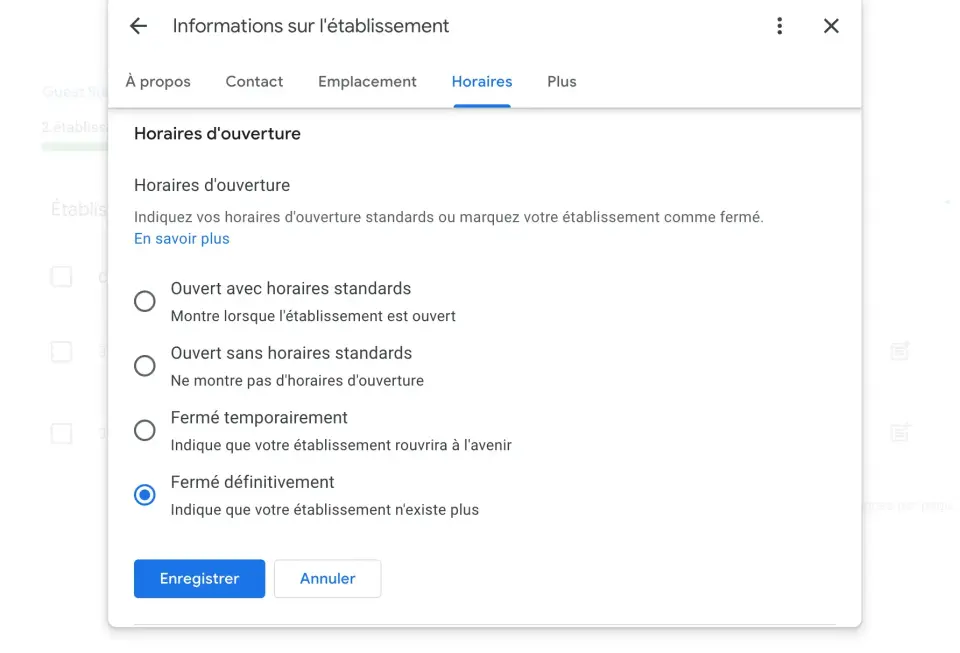Choose Ouvert sans horaires standards radio button
Screen dimensions: 960x653
pos(144,366)
